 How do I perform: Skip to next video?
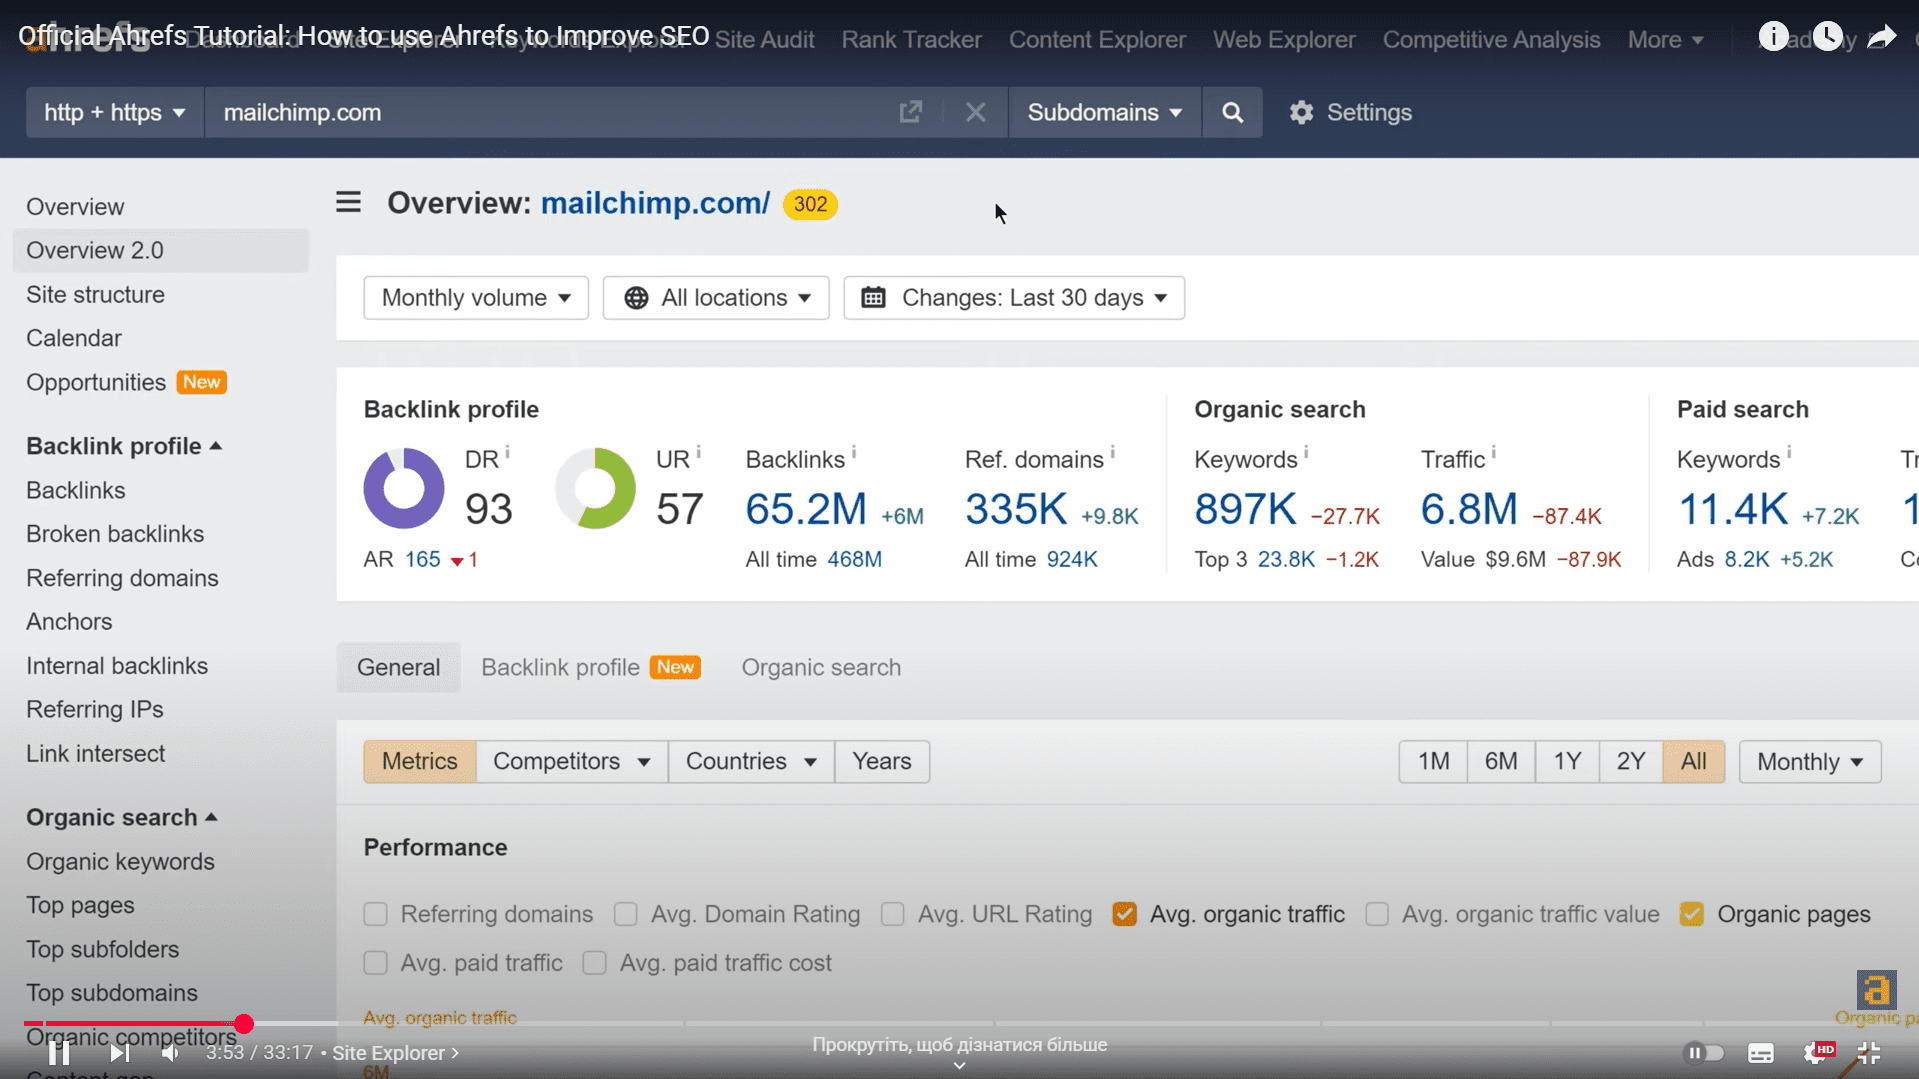(x=118, y=1052)
